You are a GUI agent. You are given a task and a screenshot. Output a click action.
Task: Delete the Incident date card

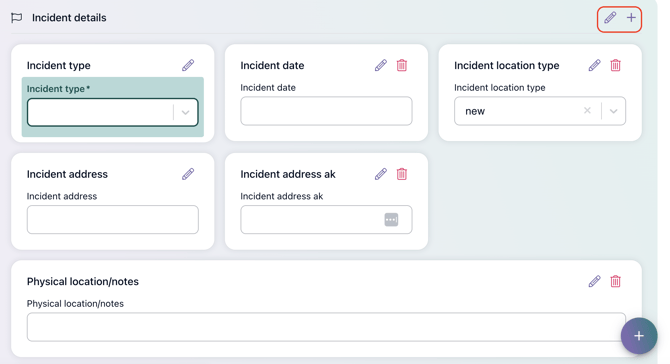tap(402, 65)
